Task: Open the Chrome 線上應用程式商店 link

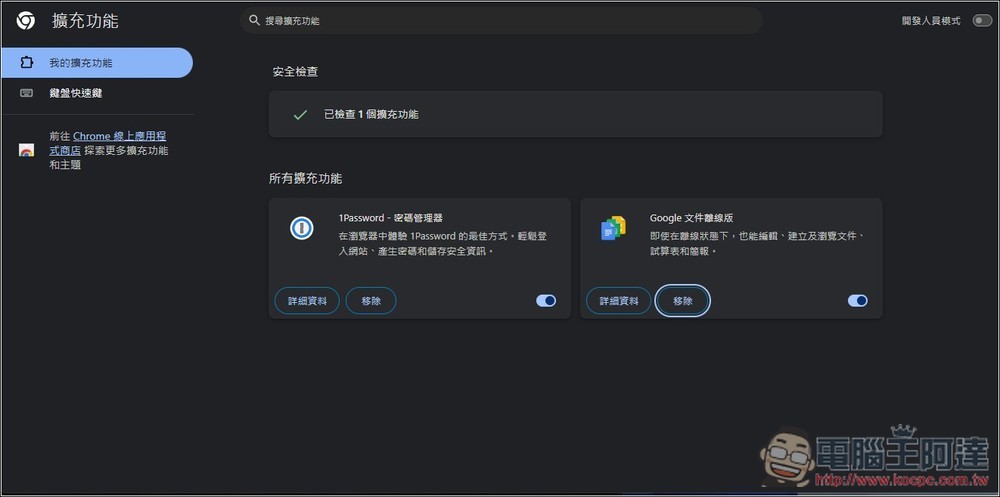Action: (x=108, y=144)
